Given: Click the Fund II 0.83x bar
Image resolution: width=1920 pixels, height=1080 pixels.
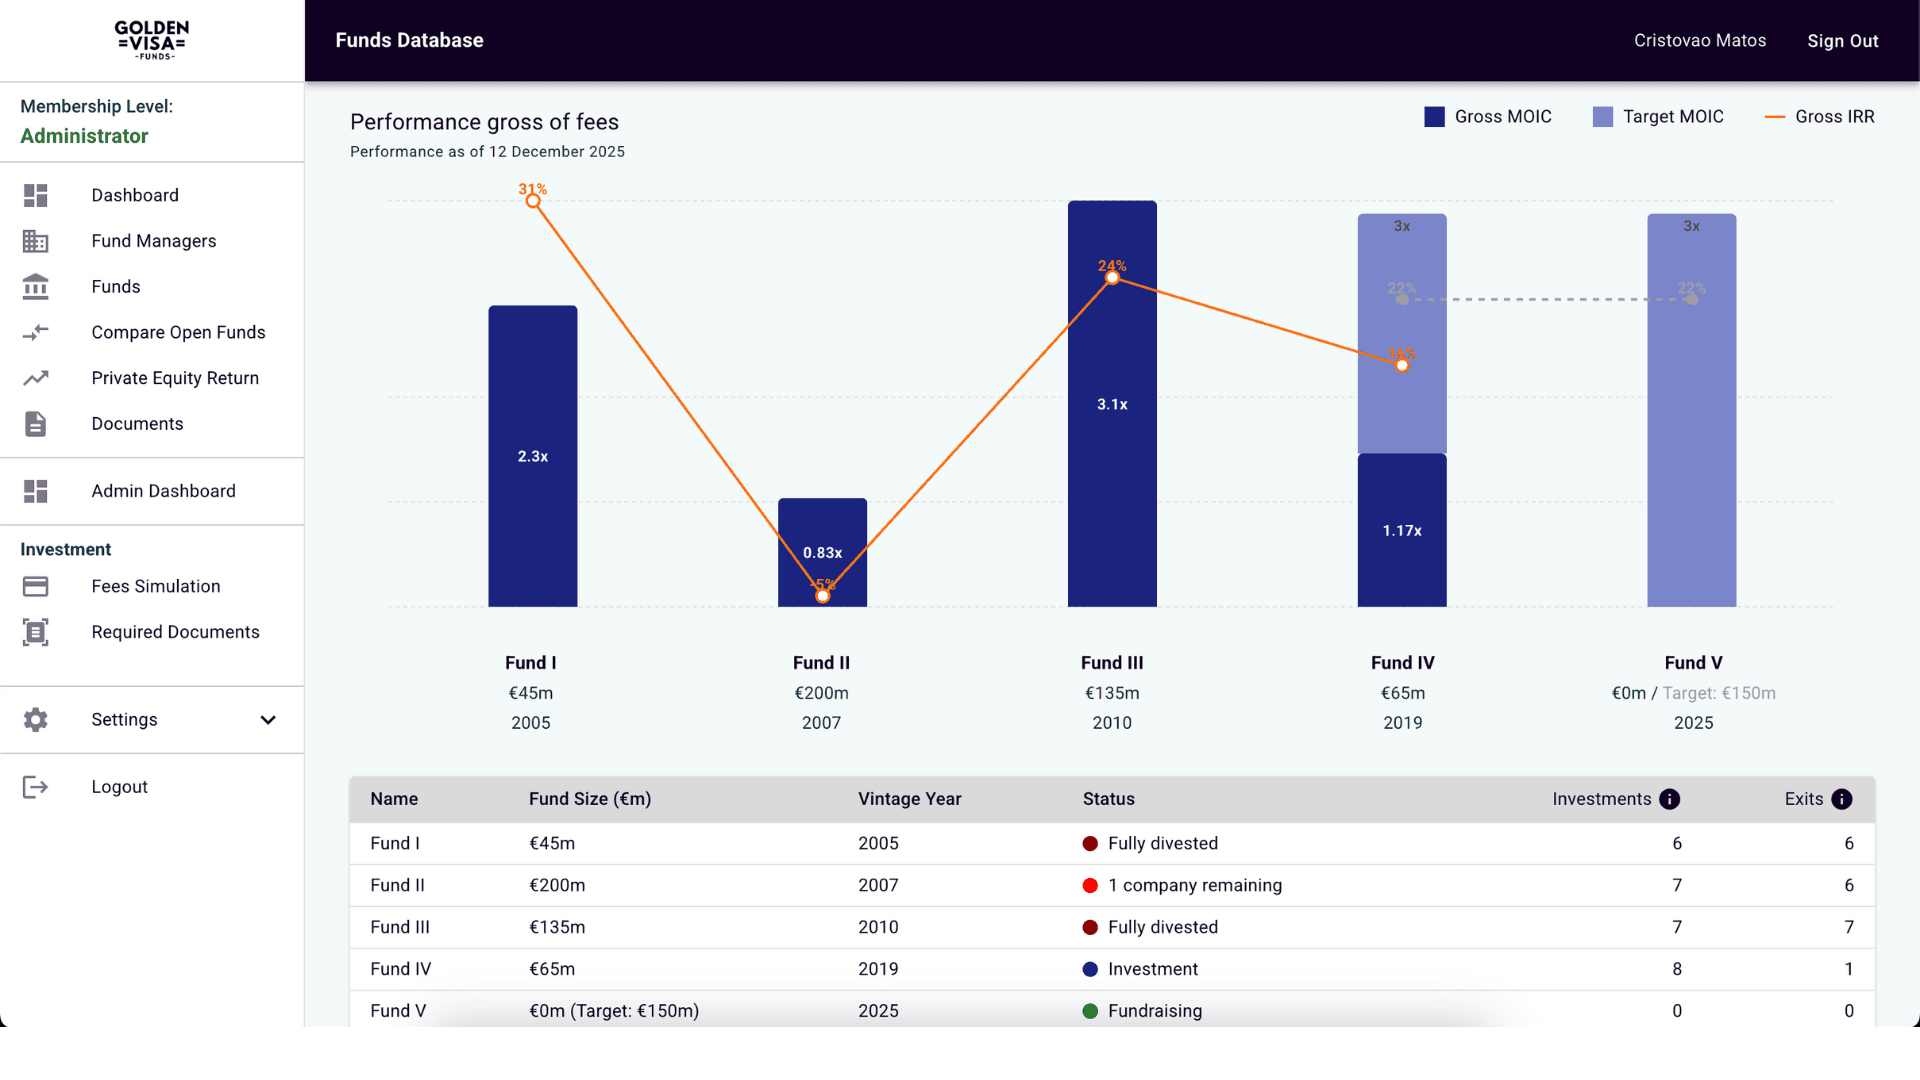Looking at the screenshot, I should coord(823,552).
